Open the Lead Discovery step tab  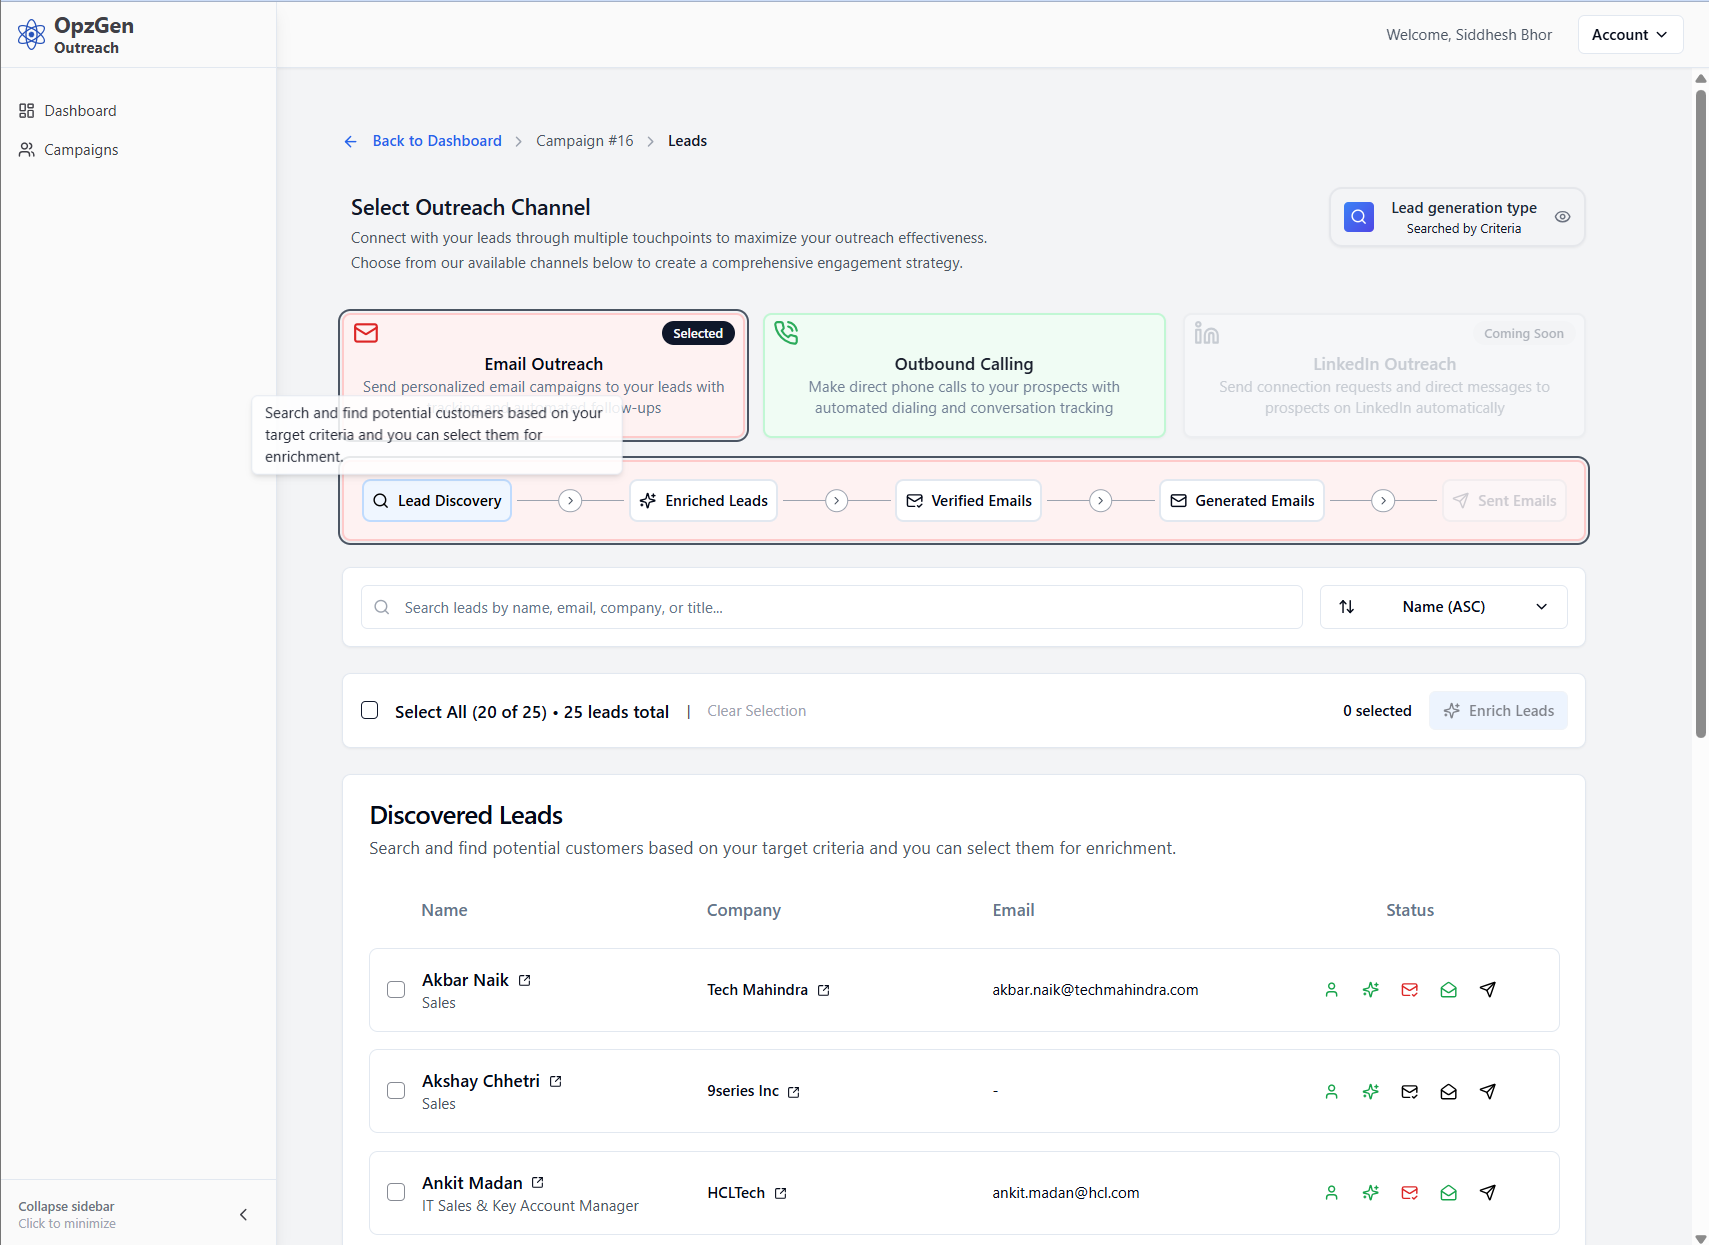(437, 501)
